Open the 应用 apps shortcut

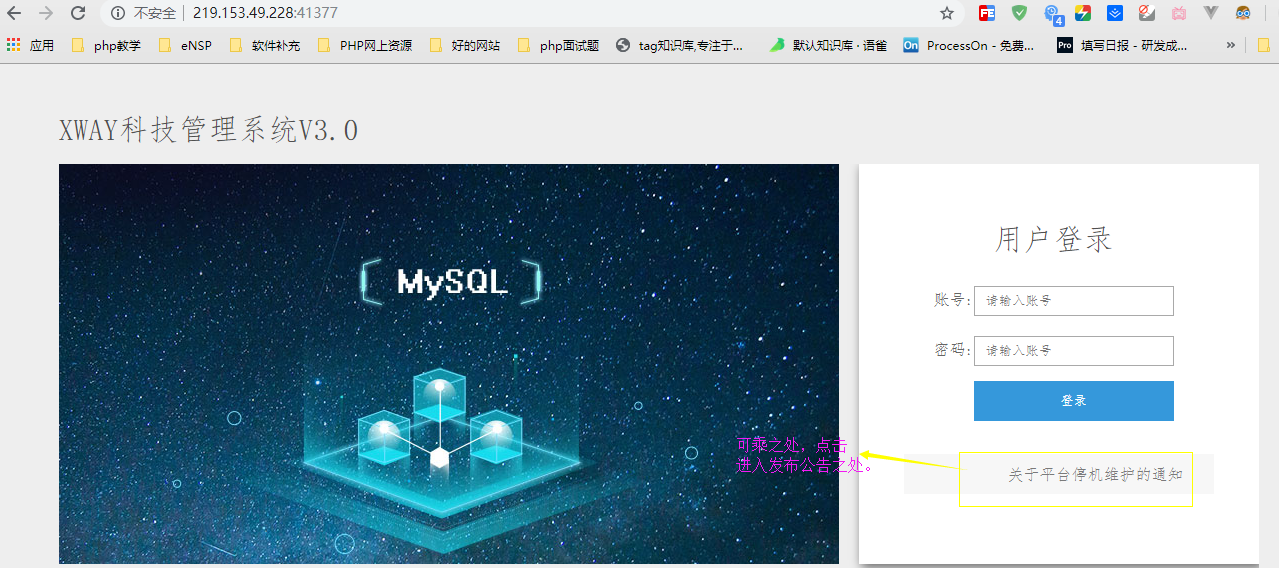pyautogui.click(x=30, y=45)
